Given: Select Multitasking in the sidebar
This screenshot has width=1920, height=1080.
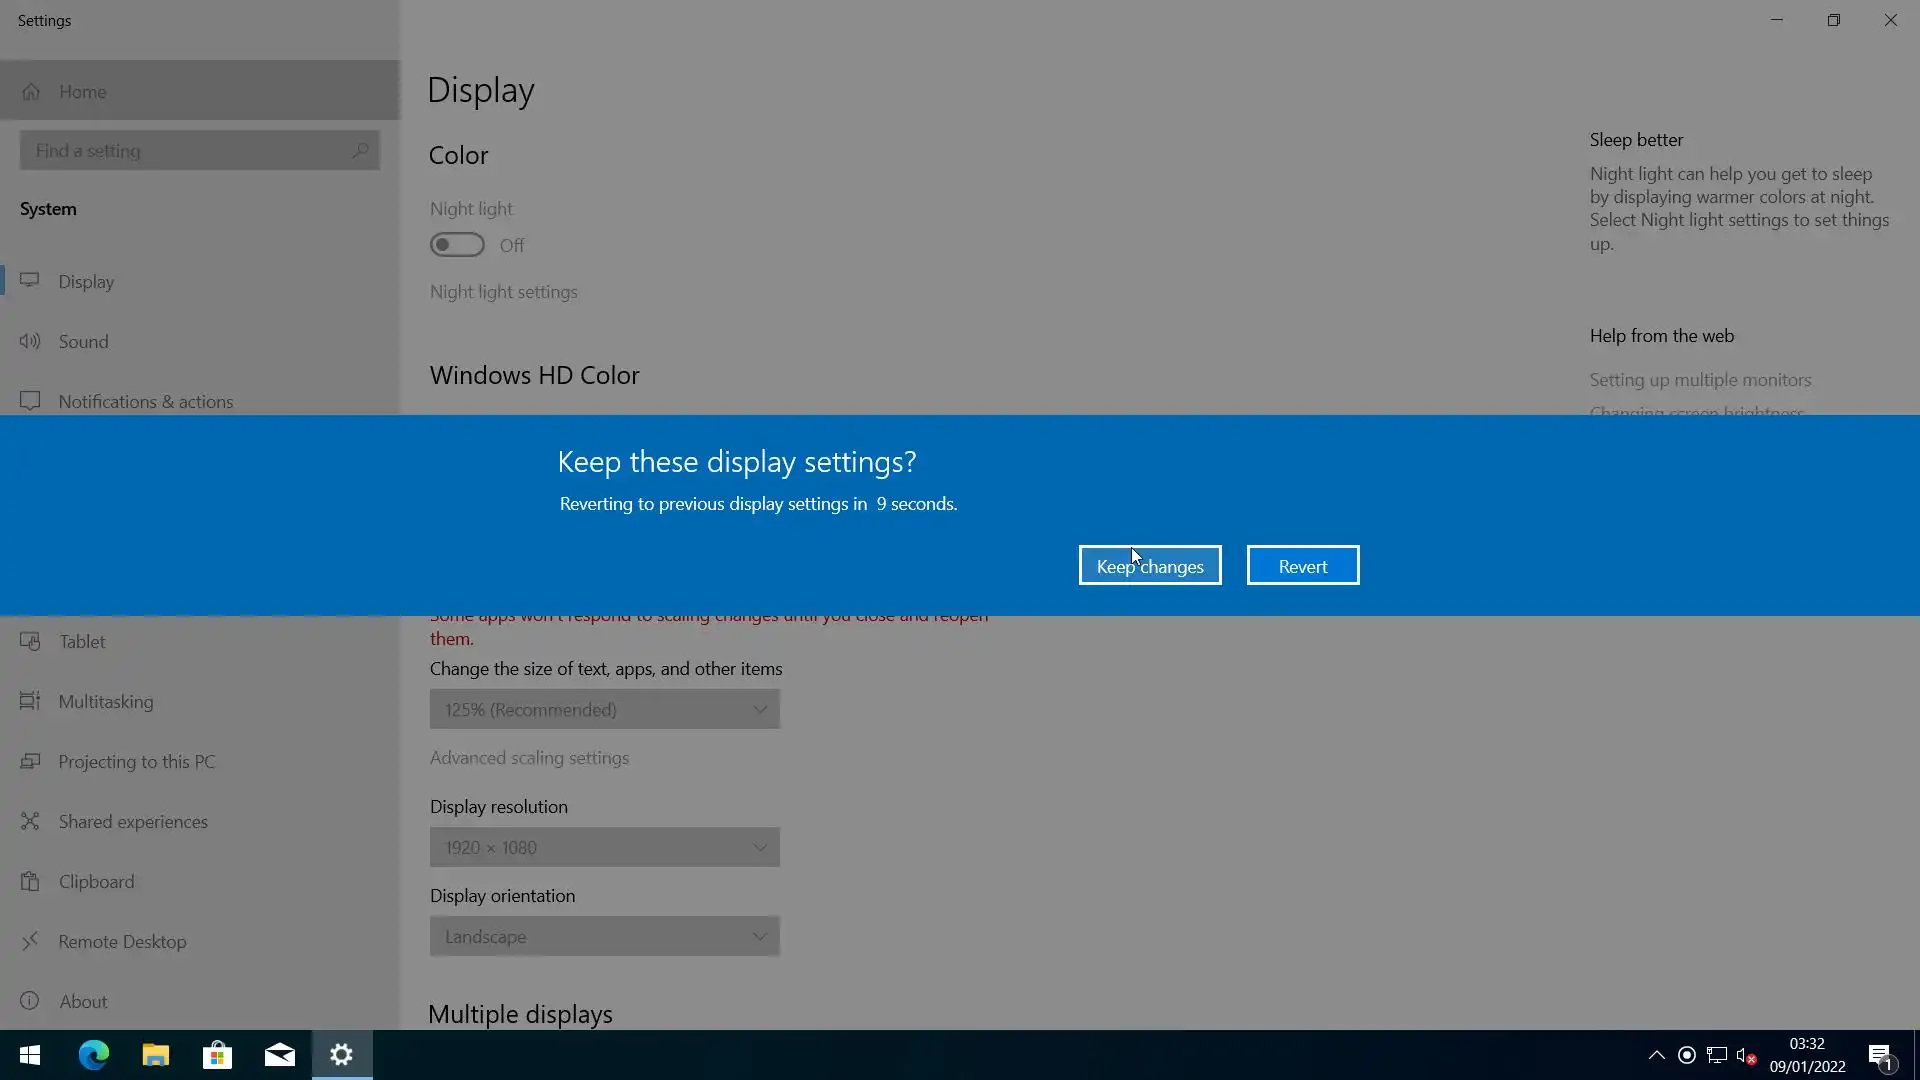Looking at the screenshot, I should pyautogui.click(x=105, y=701).
